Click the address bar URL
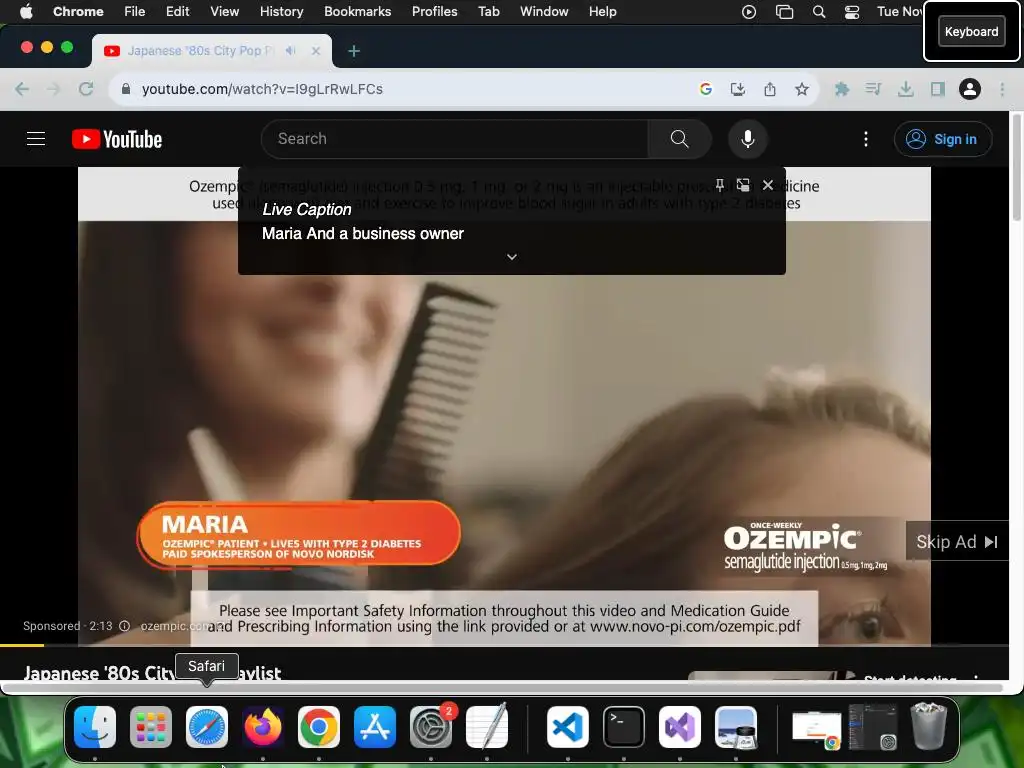1024x768 pixels. (x=263, y=89)
